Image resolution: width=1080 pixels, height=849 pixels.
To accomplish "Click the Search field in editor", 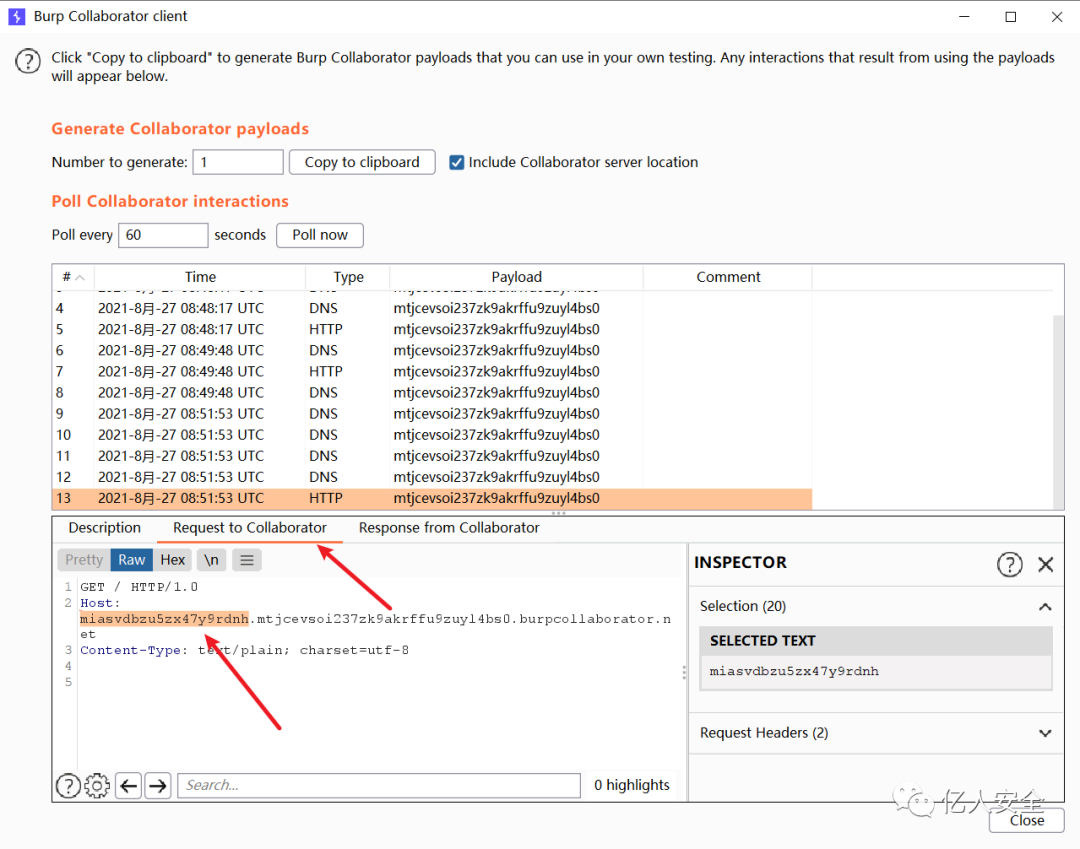I will point(379,786).
